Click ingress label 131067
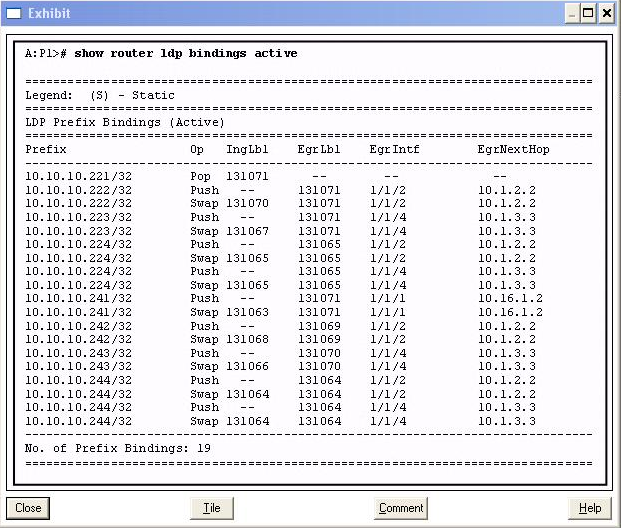This screenshot has height=528, width=621. pyautogui.click(x=247, y=231)
